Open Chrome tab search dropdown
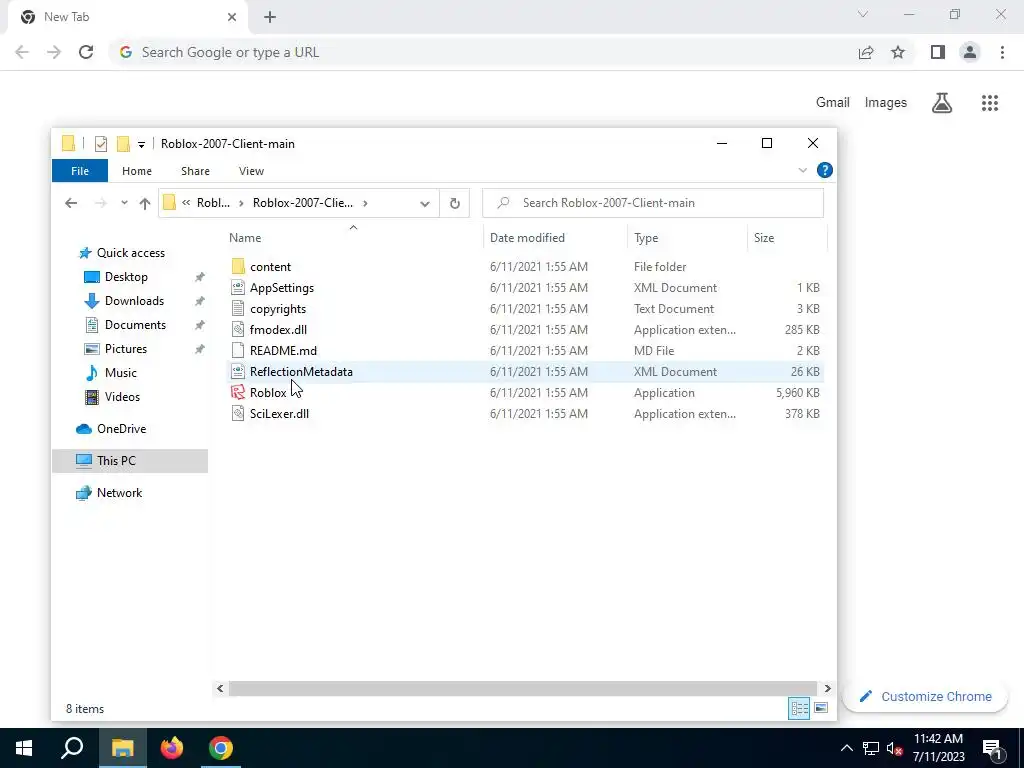This screenshot has width=1024, height=768. pos(863,14)
